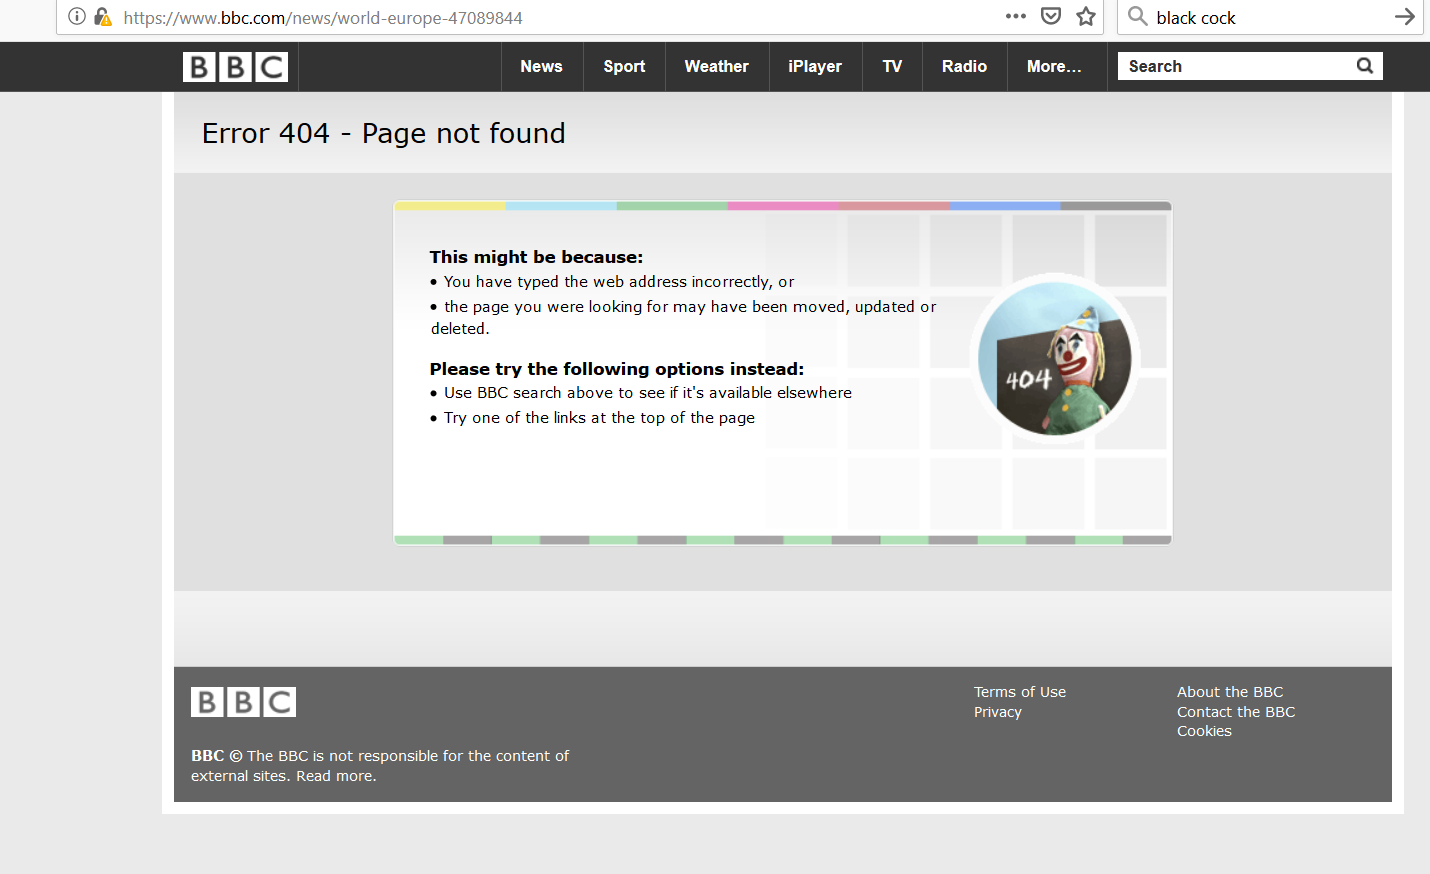Click the BBC logo in the header
The width and height of the screenshot is (1430, 874).
click(235, 67)
